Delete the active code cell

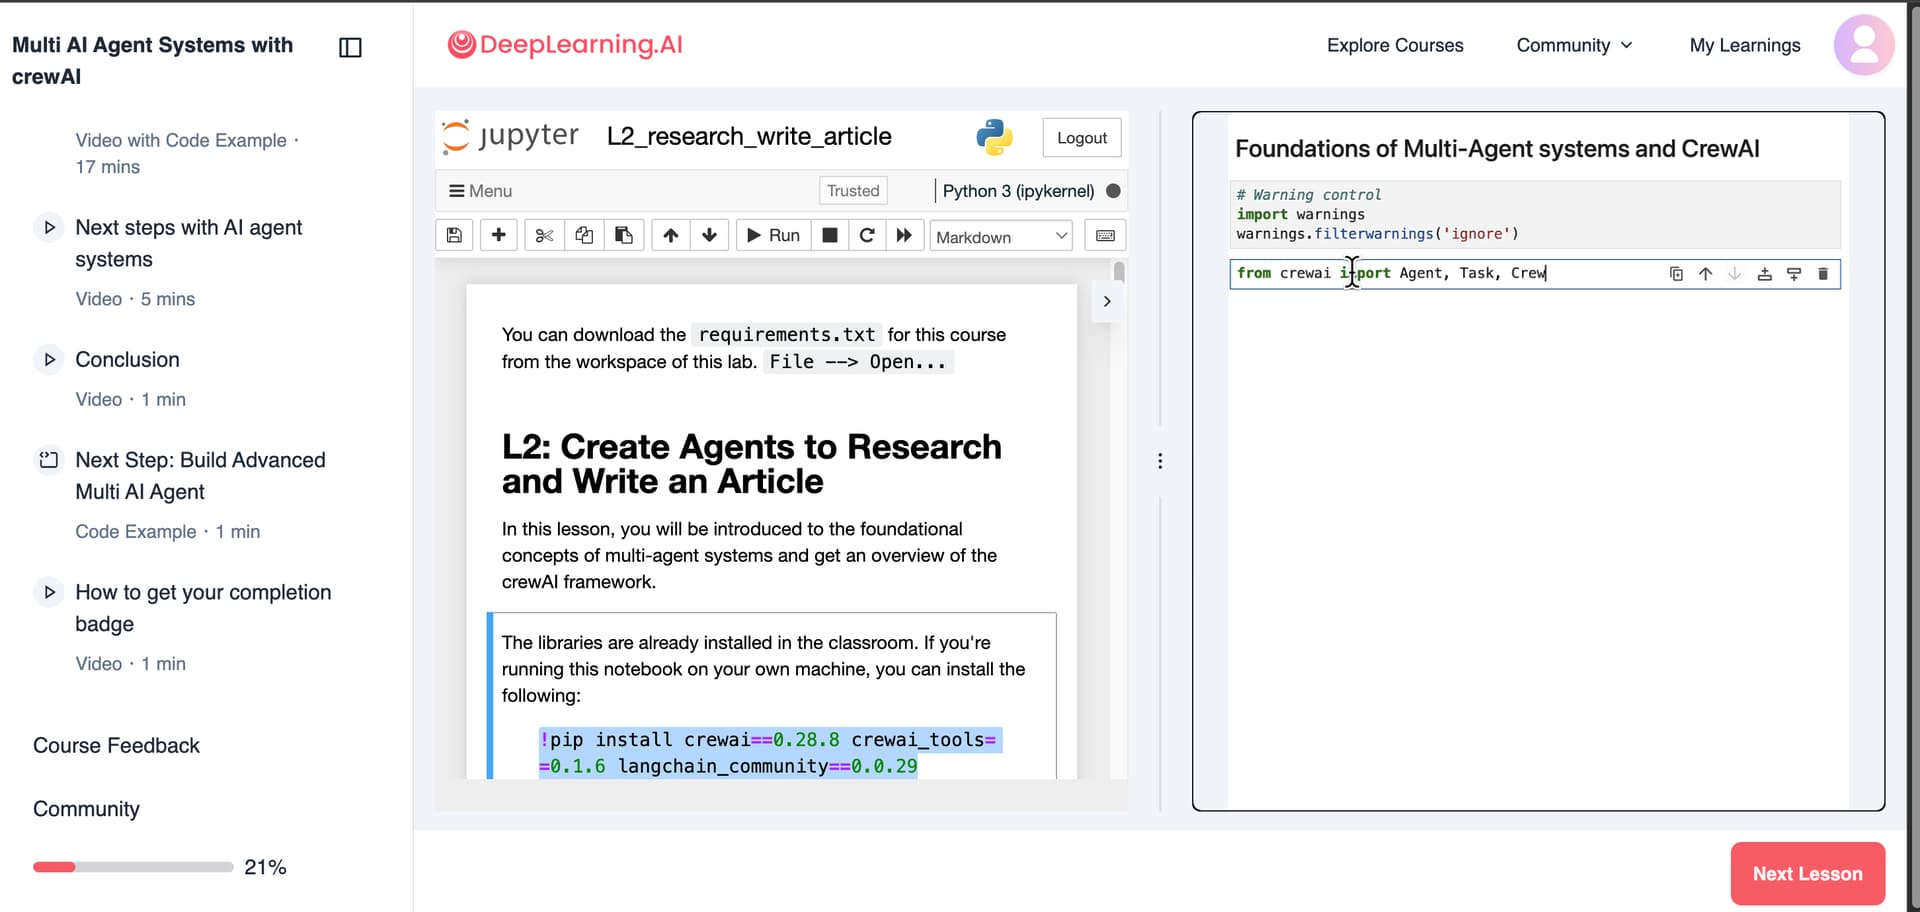pyautogui.click(x=1823, y=274)
